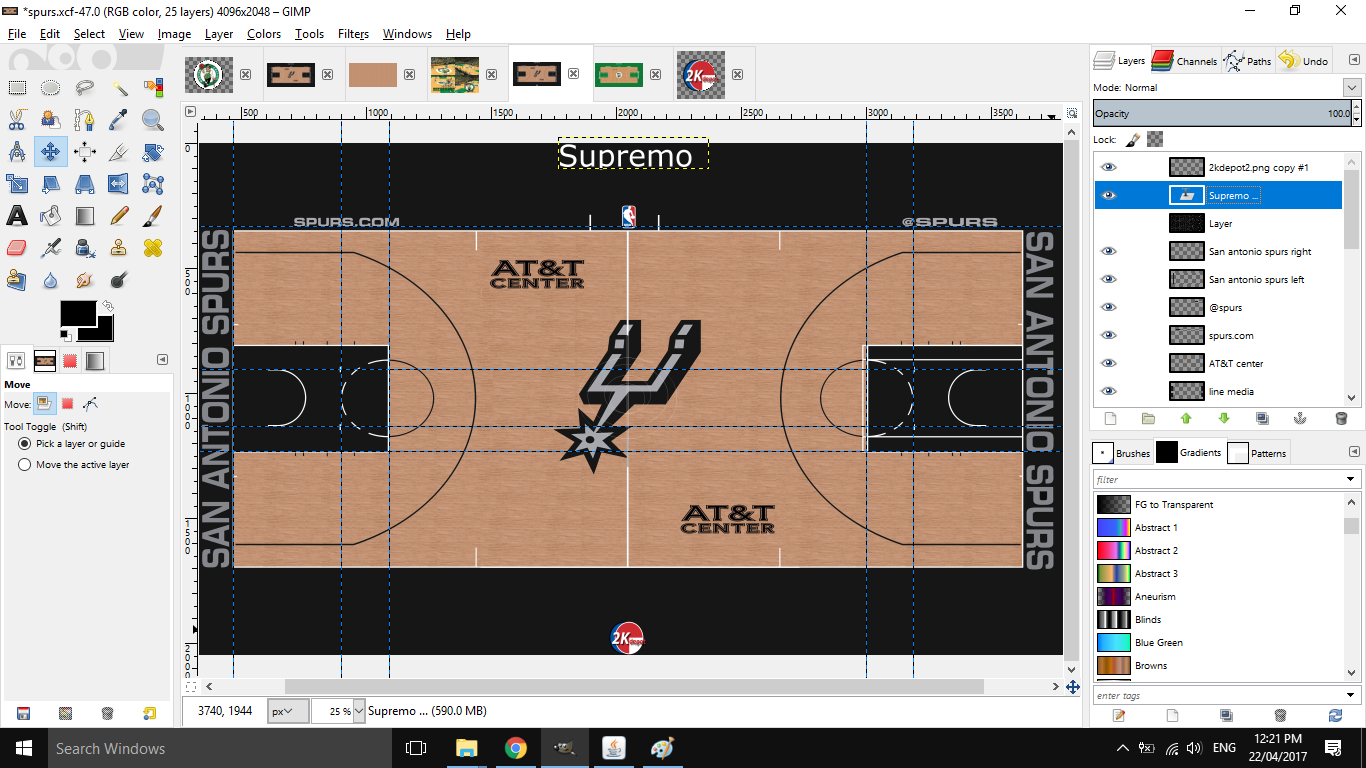This screenshot has width=1366, height=768.
Task: Select the Scissors Select tool
Action: pyautogui.click(x=17, y=120)
